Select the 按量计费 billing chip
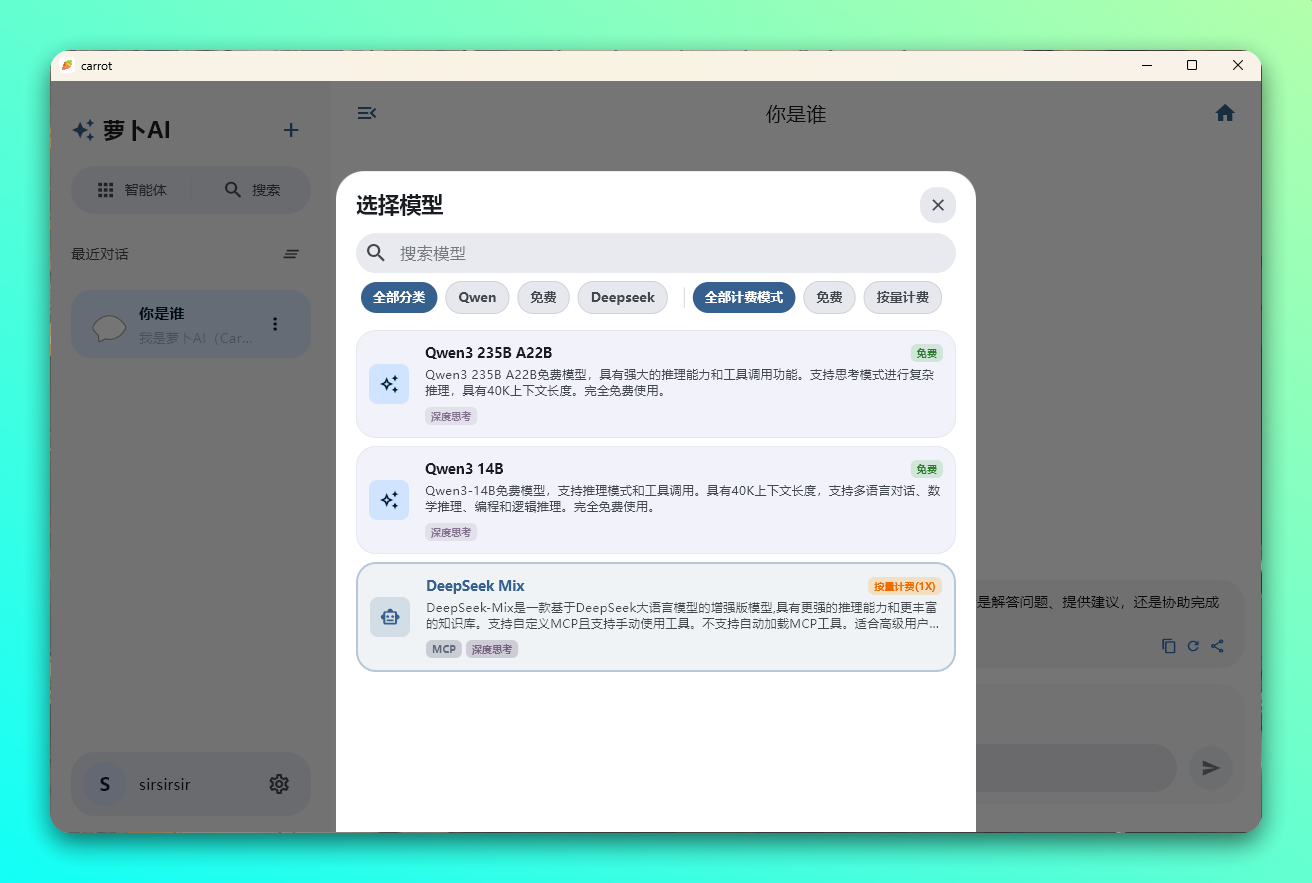 point(902,297)
